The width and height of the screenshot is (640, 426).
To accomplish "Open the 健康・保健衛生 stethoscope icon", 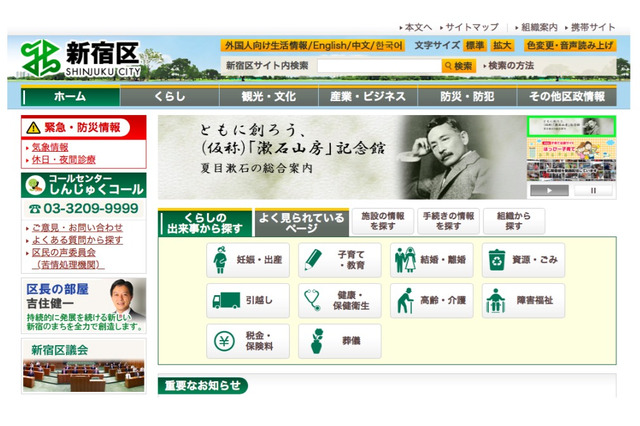I will [x=340, y=301].
